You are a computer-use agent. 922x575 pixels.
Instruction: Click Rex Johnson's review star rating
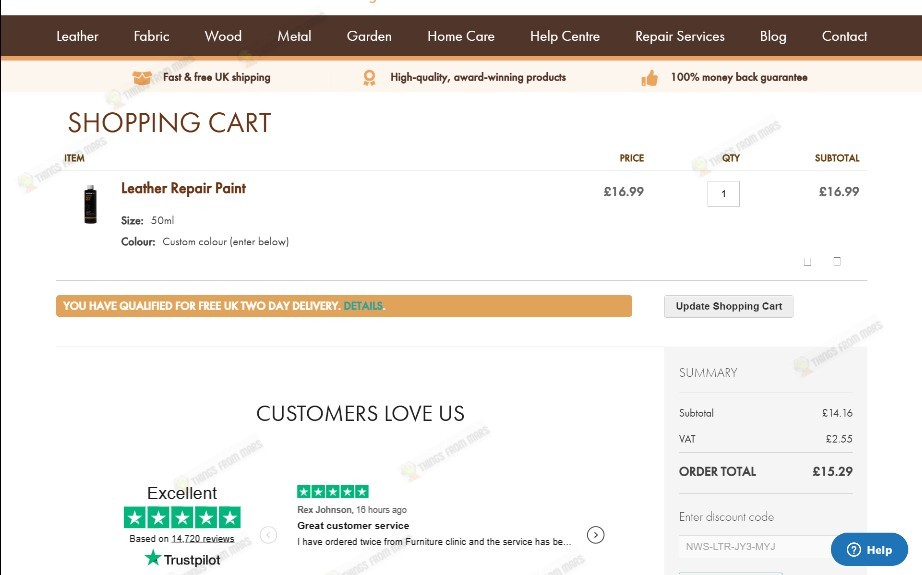click(333, 492)
